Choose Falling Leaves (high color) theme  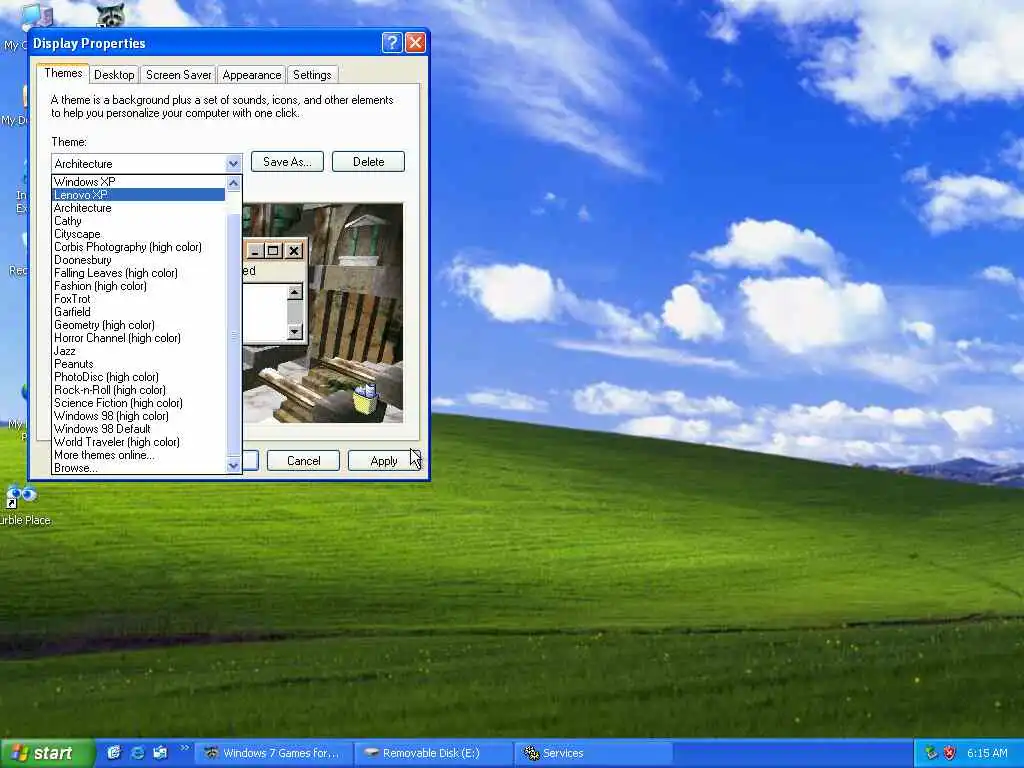(x=138, y=273)
